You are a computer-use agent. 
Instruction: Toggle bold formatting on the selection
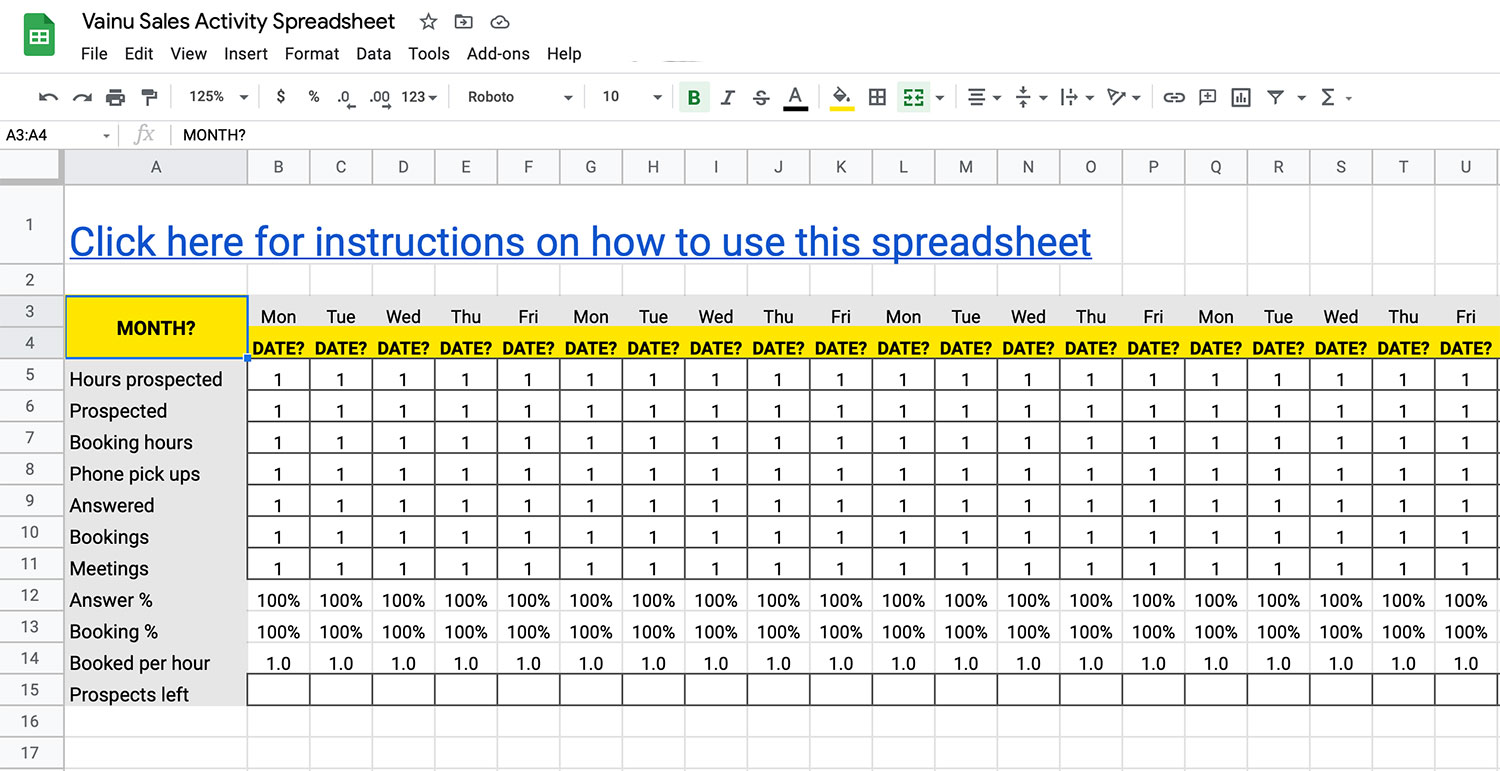[x=694, y=96]
